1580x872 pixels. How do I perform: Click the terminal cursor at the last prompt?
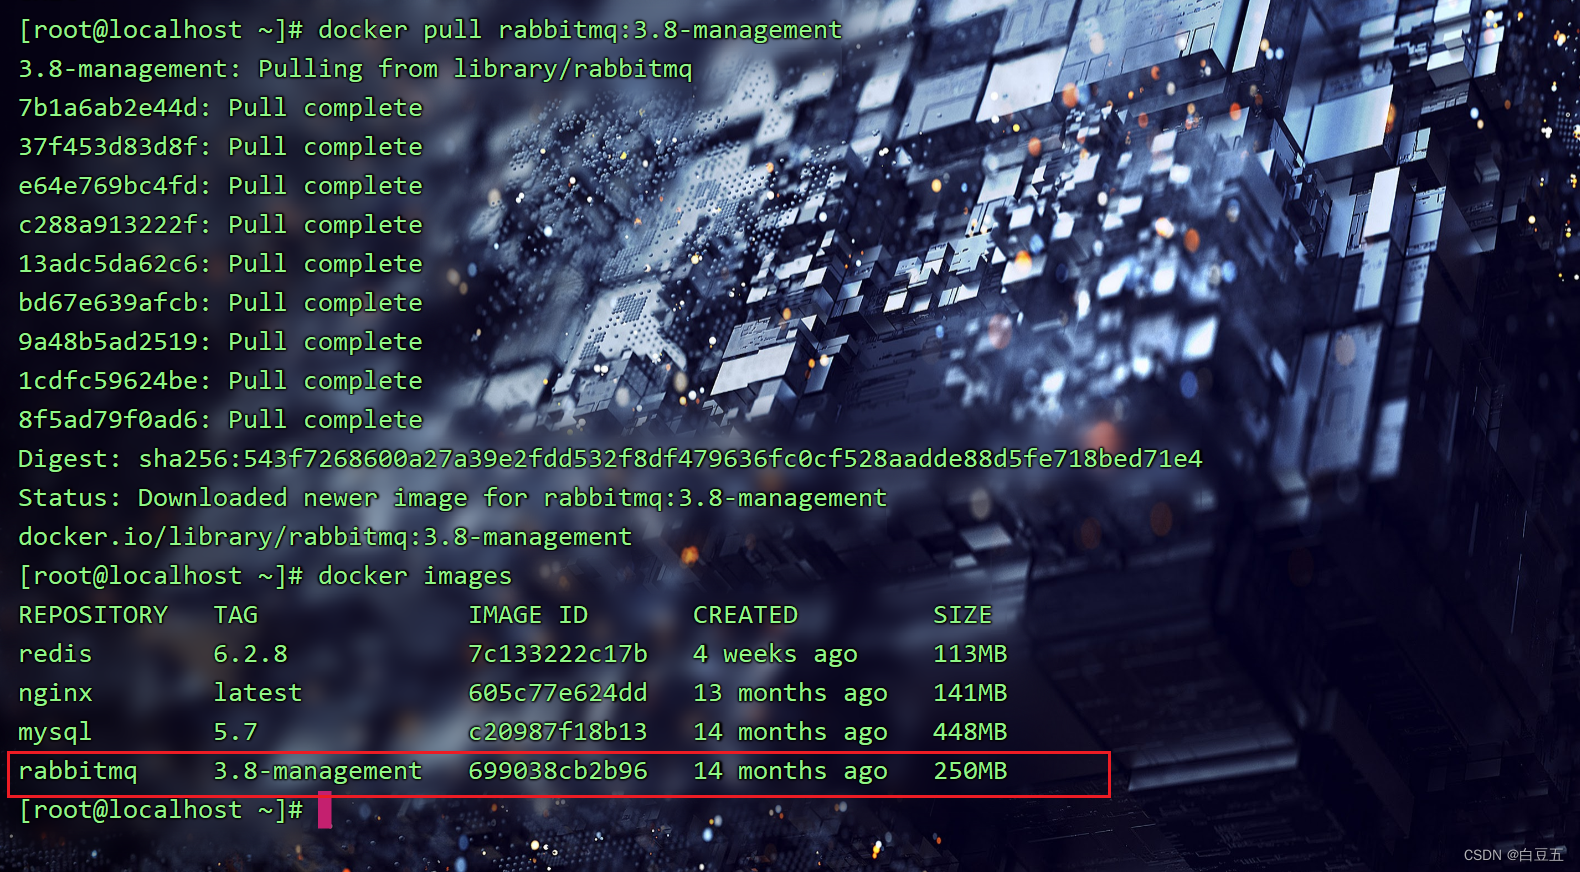(x=325, y=810)
